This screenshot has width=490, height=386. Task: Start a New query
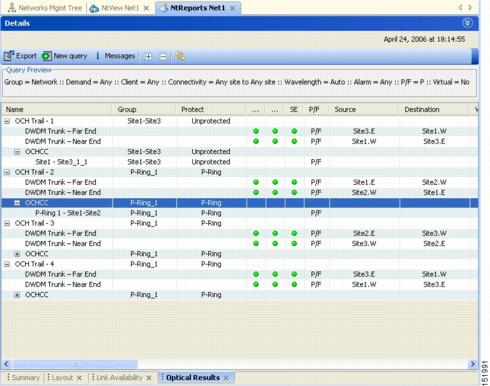64,56
